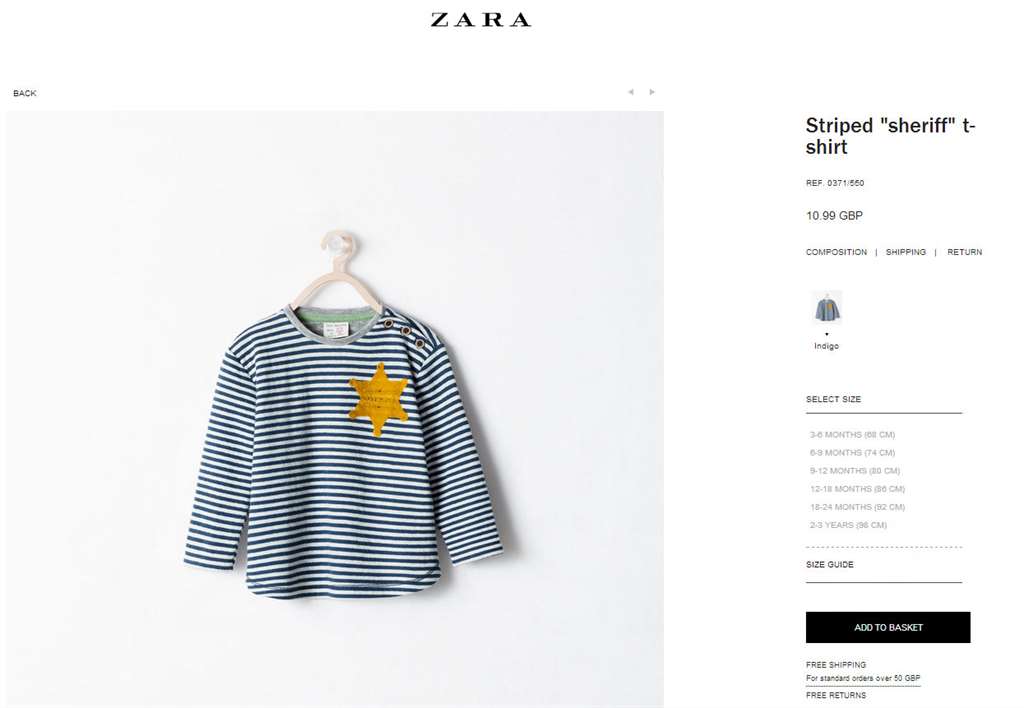
Task: Open the COMPOSITION tab
Action: coord(836,252)
